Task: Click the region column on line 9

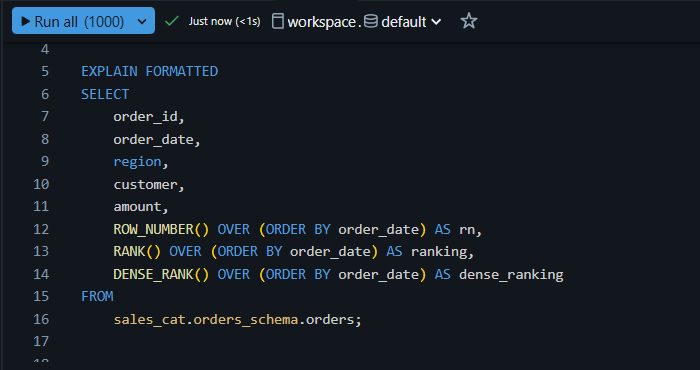Action: [x=137, y=162]
